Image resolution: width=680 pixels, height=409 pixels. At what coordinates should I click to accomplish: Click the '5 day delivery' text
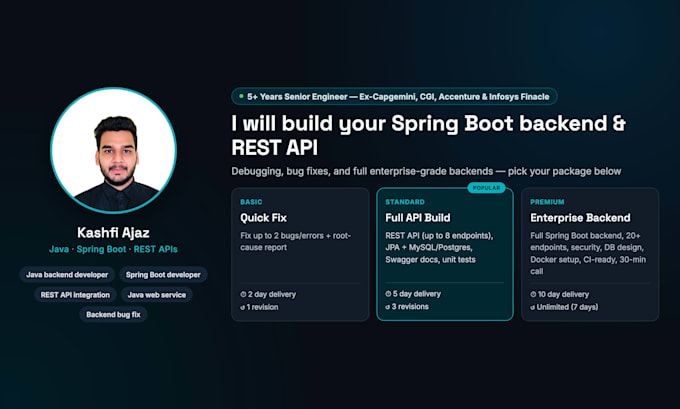click(x=417, y=294)
